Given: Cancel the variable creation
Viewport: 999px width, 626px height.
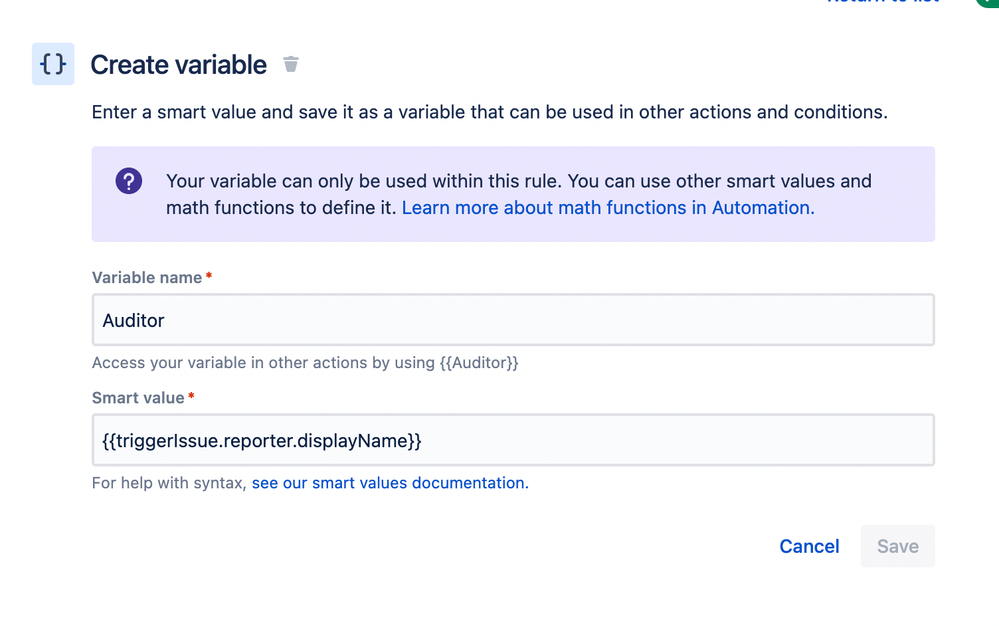Looking at the screenshot, I should (x=809, y=546).
